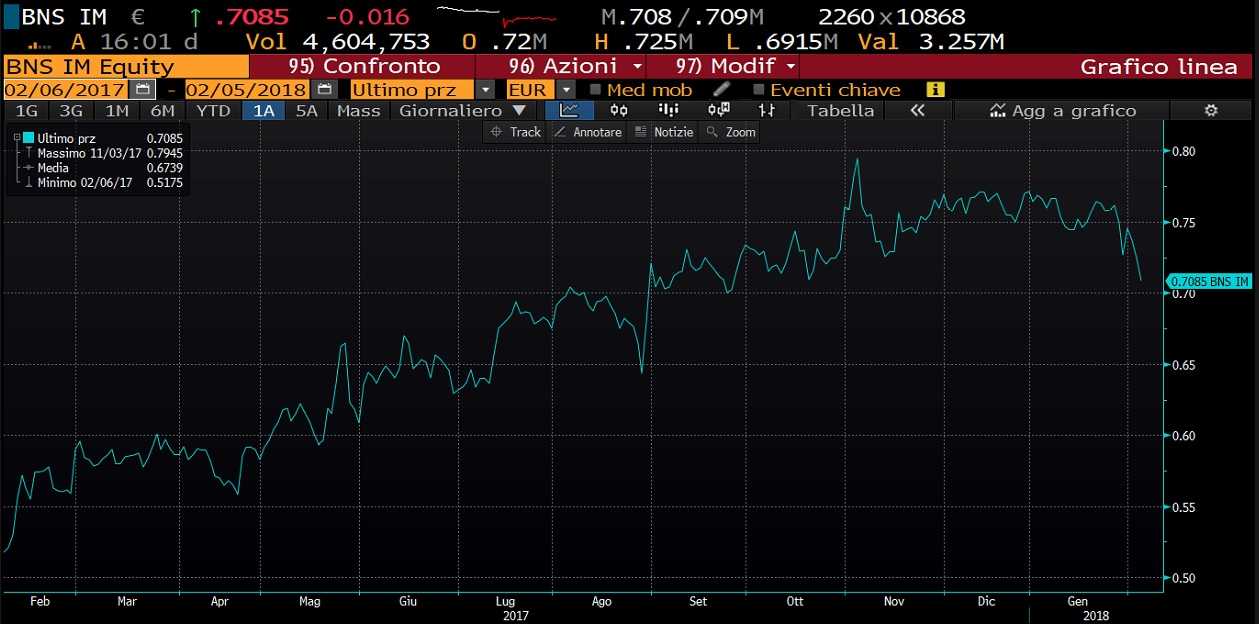
Task: Select the bar chart type icon
Action: (767, 111)
